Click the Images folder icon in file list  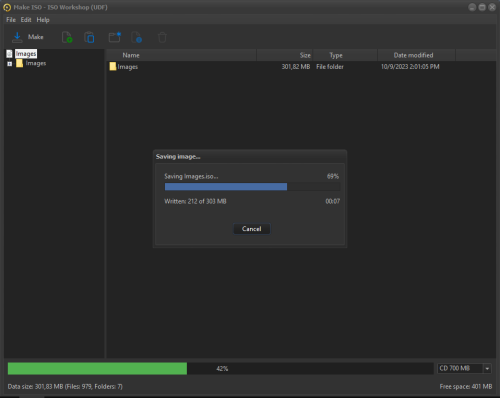click(x=113, y=66)
